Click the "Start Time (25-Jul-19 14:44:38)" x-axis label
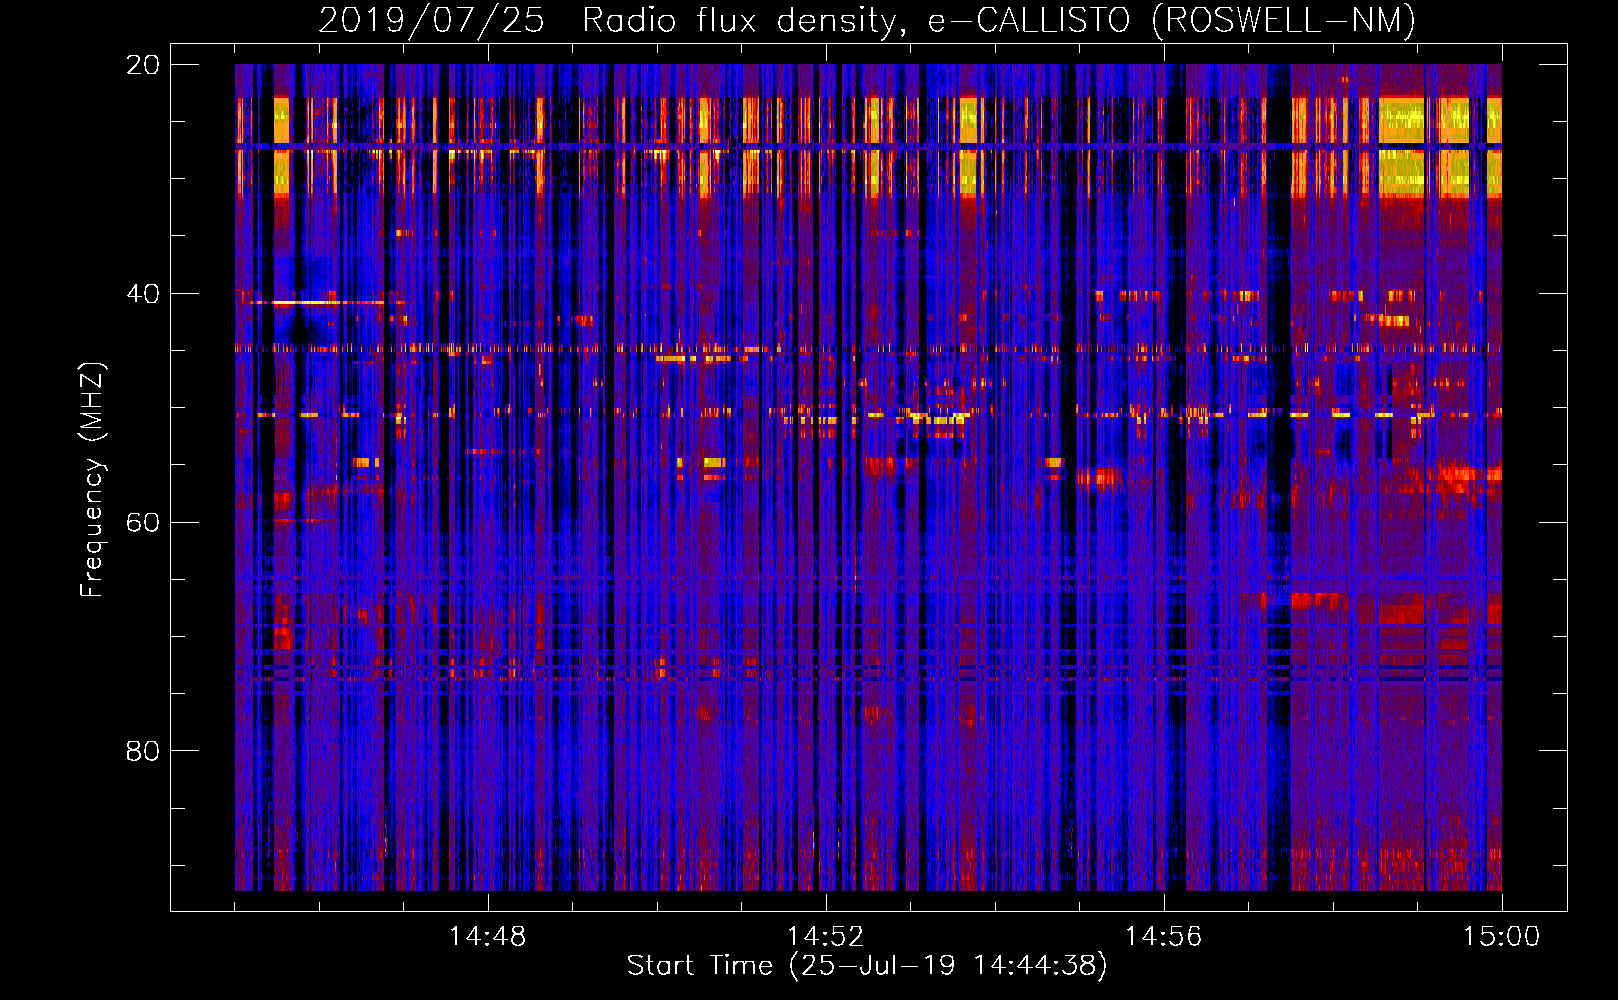 [867, 966]
